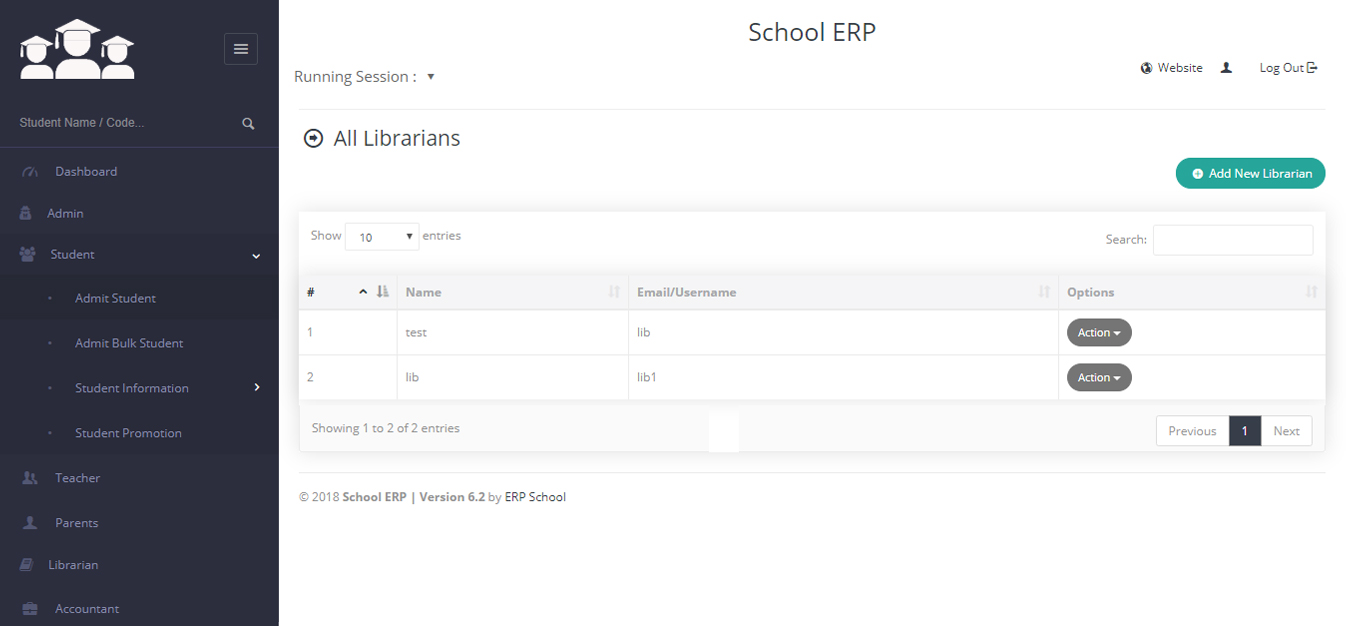Click the hamburger menu toggle icon
Viewport: 1346px width, 626px height.
pos(240,49)
